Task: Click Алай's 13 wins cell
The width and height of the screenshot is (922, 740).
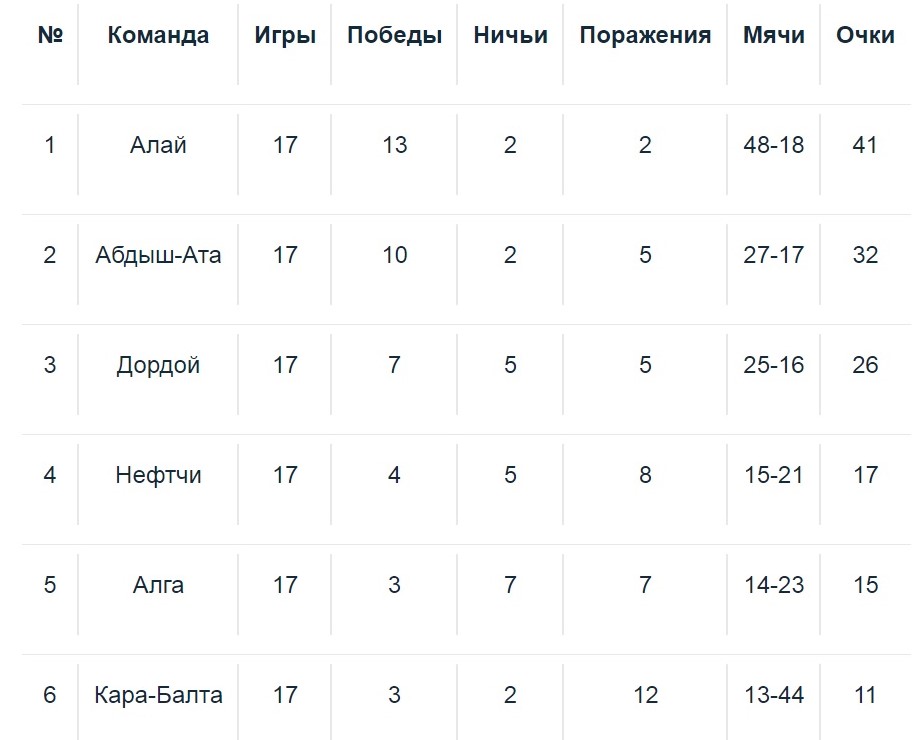Action: (394, 145)
